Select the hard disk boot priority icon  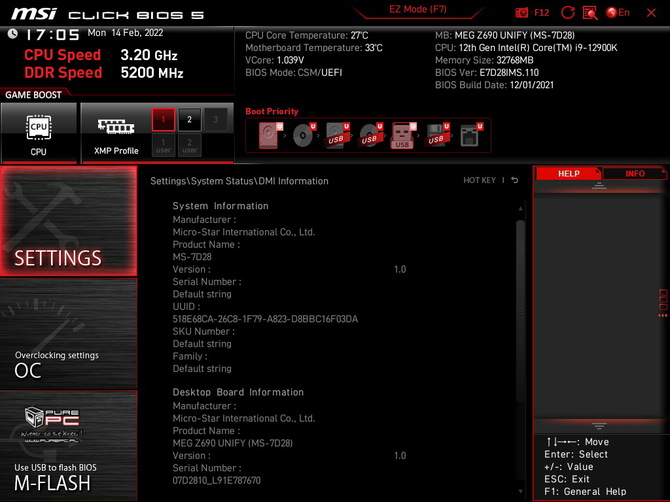pyautogui.click(x=270, y=135)
